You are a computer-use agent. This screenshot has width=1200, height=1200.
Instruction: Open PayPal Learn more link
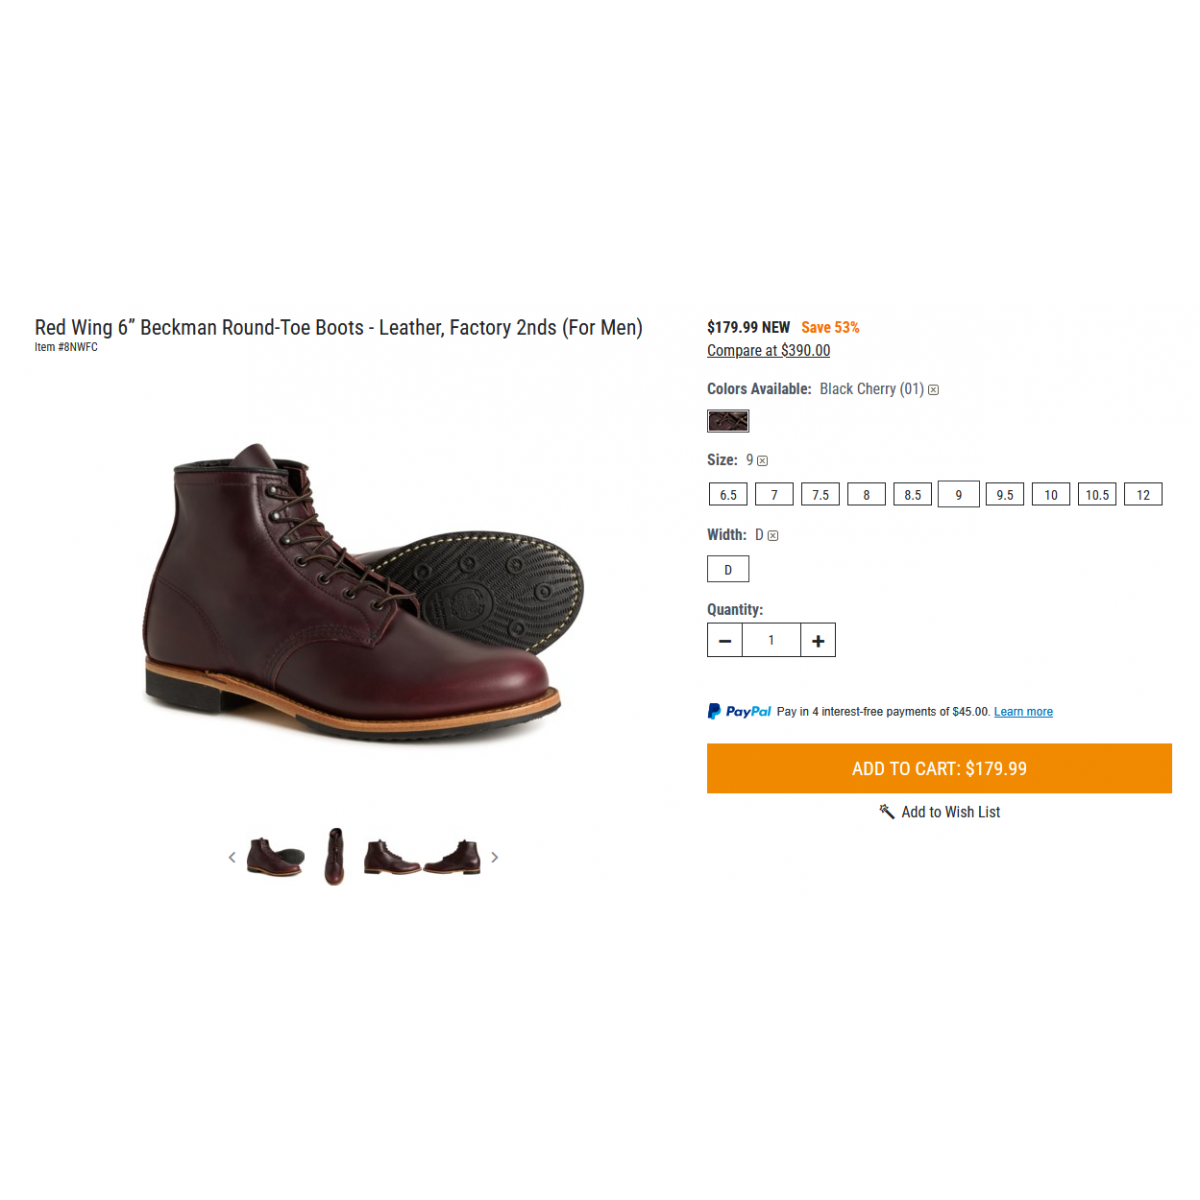(x=1023, y=712)
